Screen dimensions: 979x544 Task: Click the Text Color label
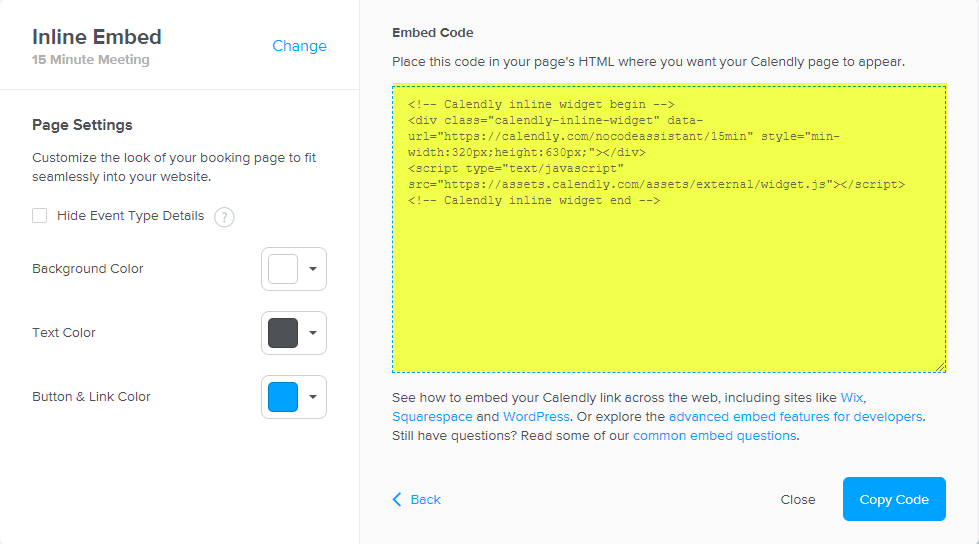[x=64, y=333]
